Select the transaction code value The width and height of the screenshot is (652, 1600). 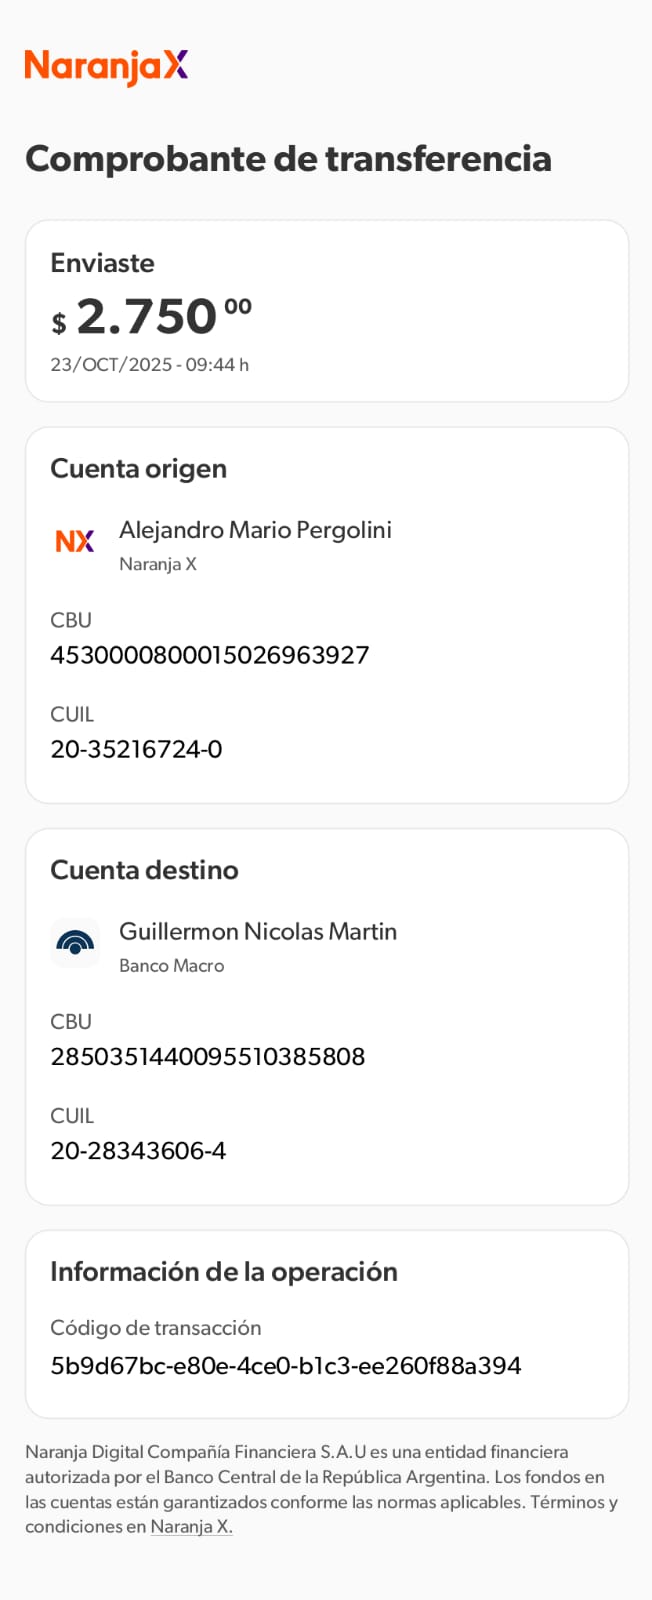(x=286, y=1366)
